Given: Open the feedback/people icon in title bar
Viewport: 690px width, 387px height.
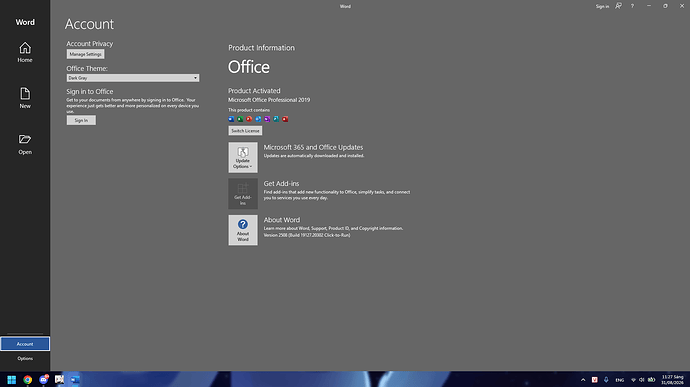Looking at the screenshot, I should 618,6.
